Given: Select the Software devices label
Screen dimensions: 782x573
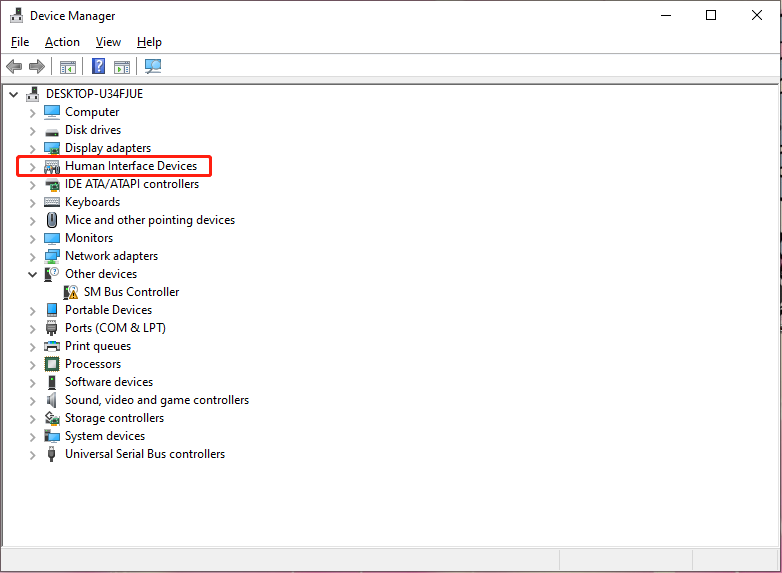Looking at the screenshot, I should click(109, 382).
